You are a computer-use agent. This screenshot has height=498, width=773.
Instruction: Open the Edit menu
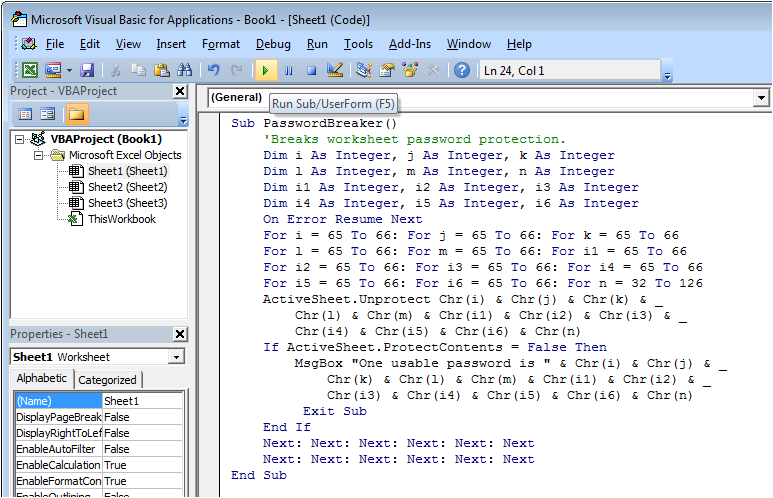pos(90,44)
